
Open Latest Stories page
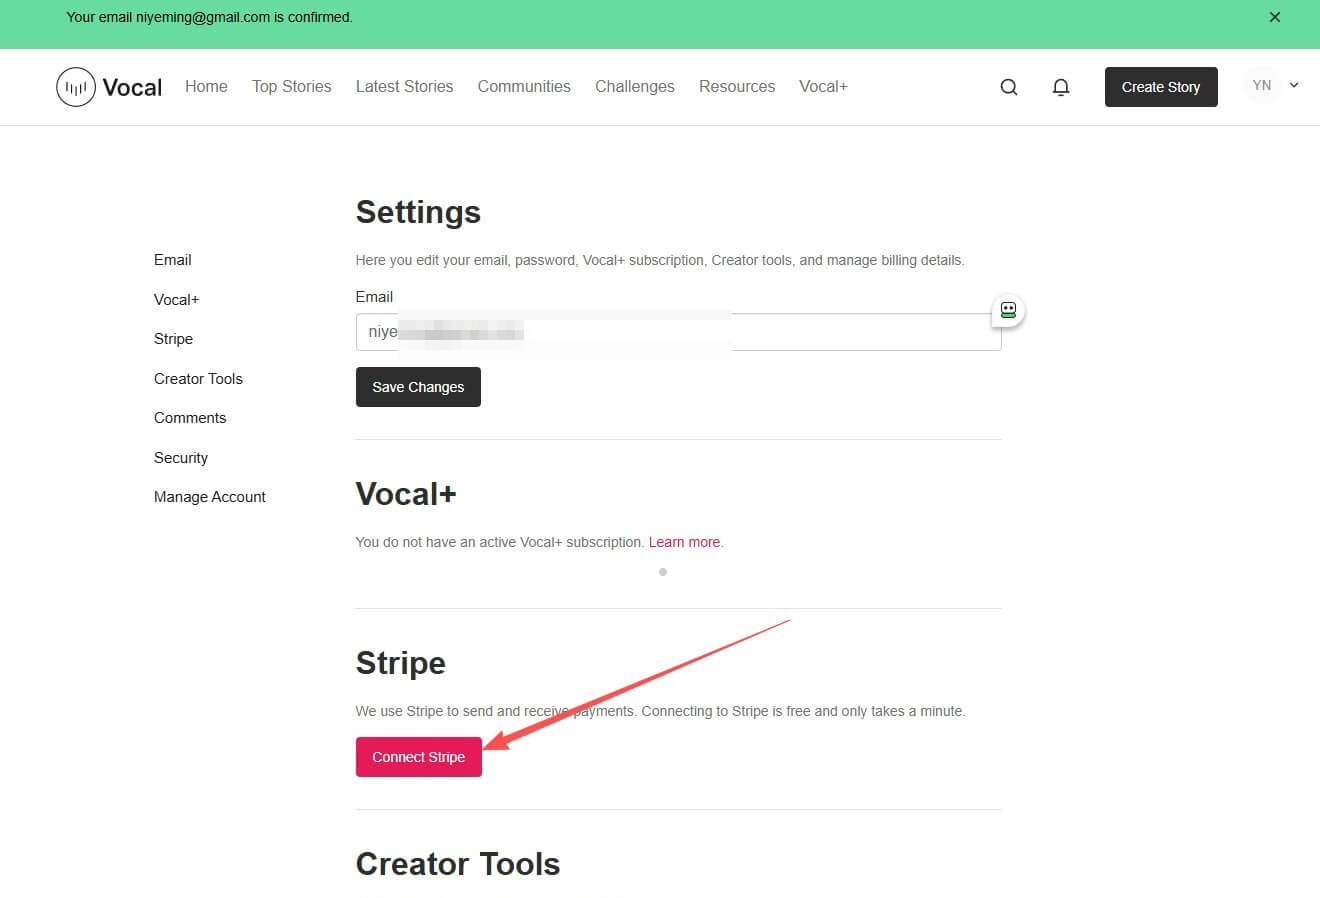coord(404,87)
